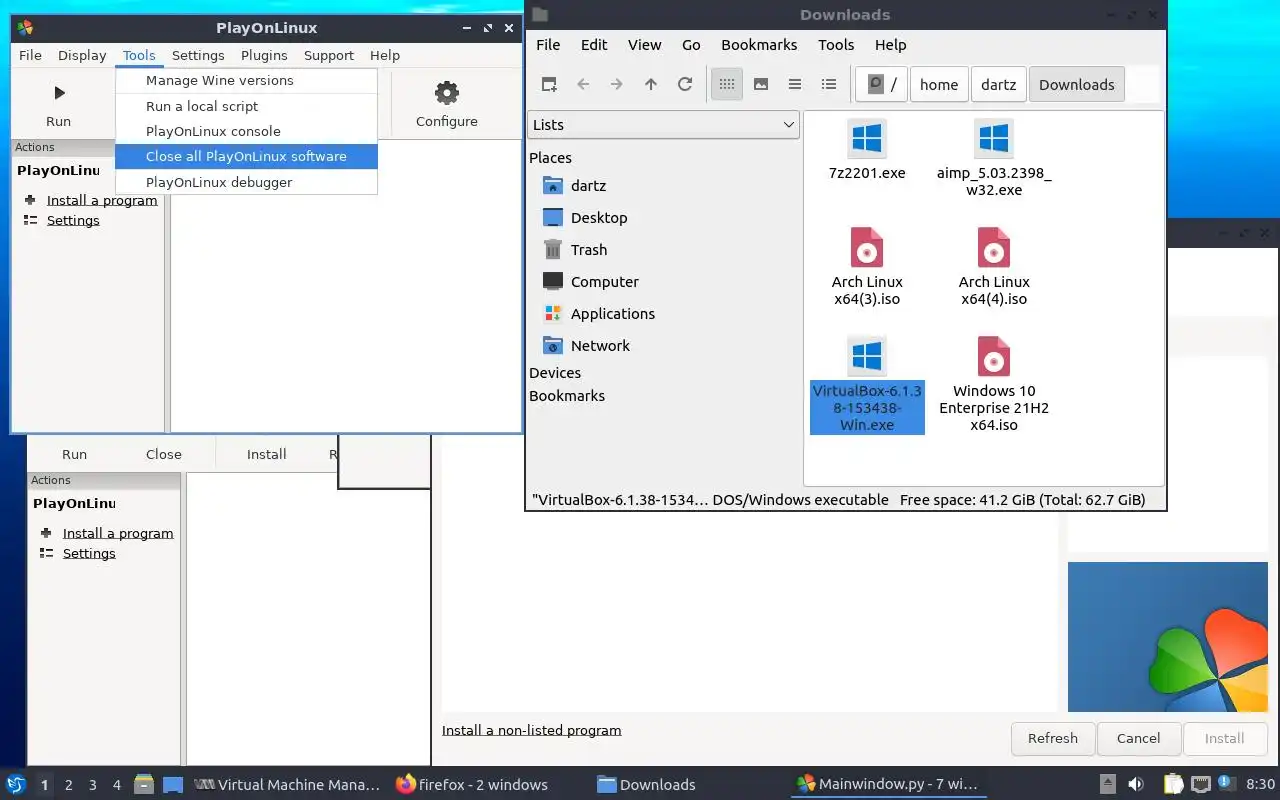Viewport: 1280px width, 800px height.
Task: Choose Manage Wine versions from Tools menu
Action: tap(246, 81)
